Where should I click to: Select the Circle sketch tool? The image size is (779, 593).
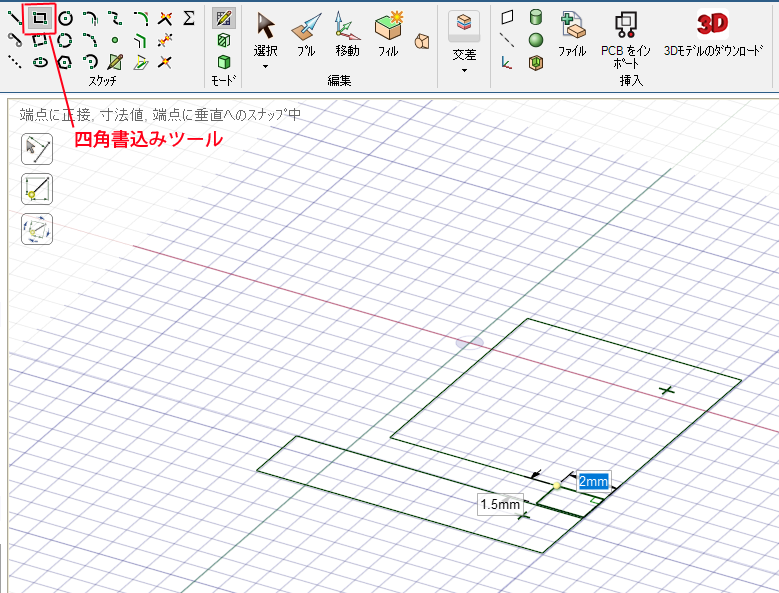coord(65,18)
